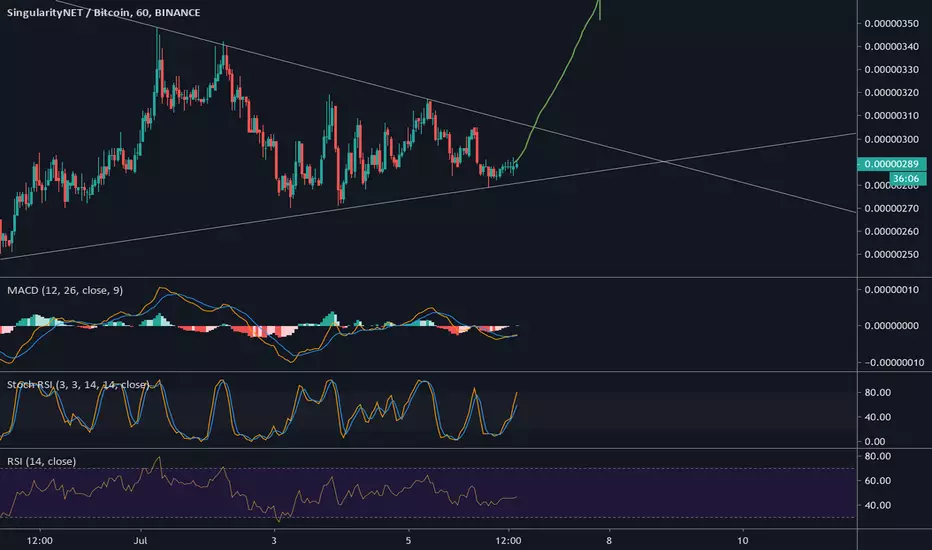Click the SingularityNET / Bitcoin chart title
Screen dimensions: 932x550
pos(103,12)
